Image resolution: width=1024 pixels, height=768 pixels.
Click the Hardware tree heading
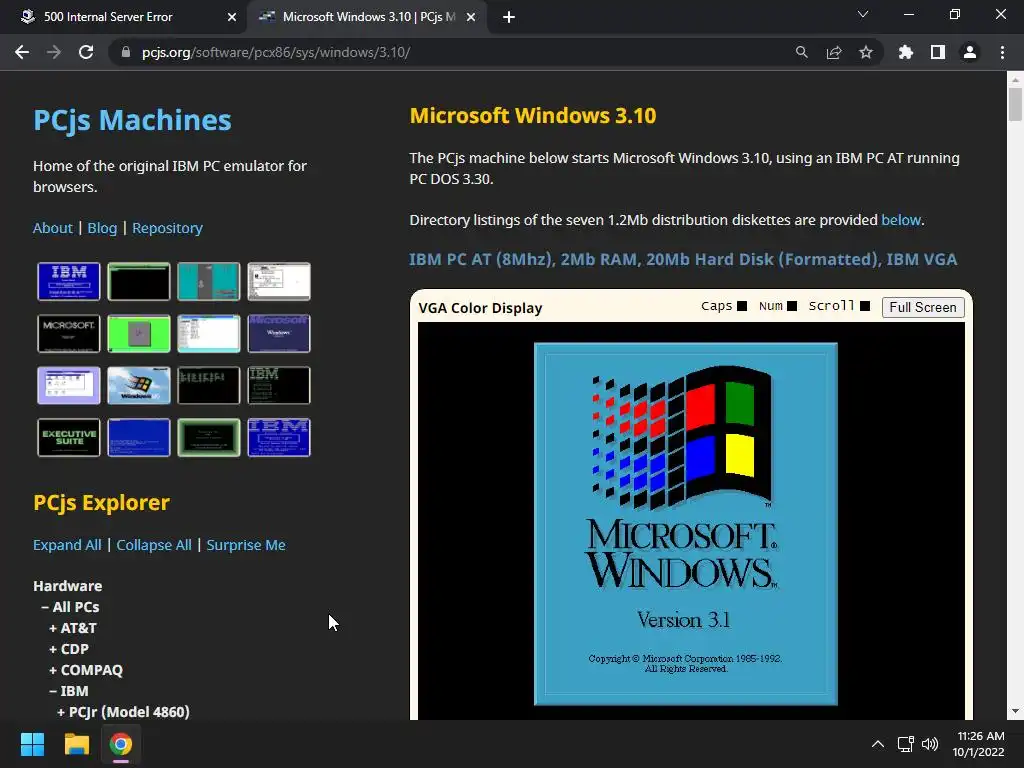pyautogui.click(x=68, y=586)
